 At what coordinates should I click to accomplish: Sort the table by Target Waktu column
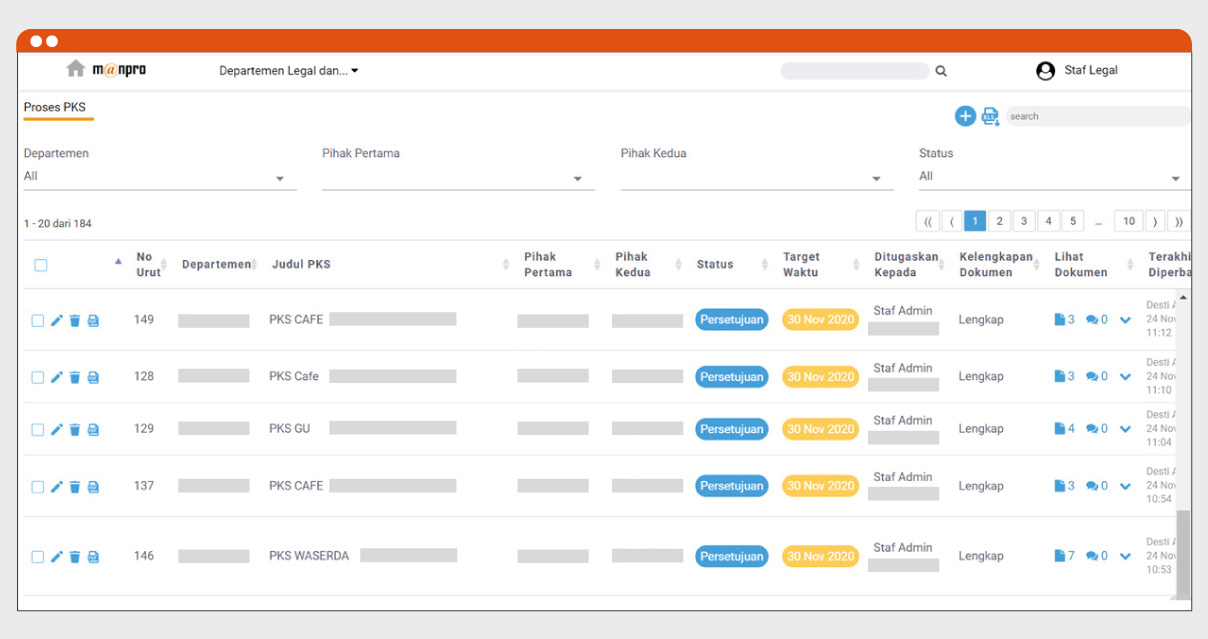801,265
